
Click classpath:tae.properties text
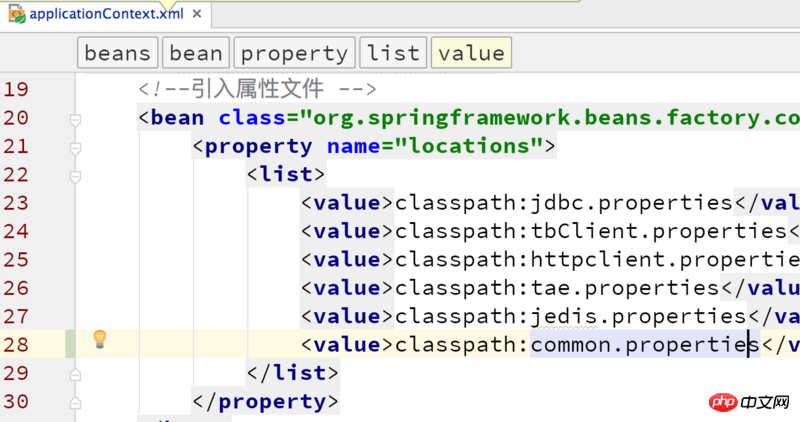pos(557,288)
